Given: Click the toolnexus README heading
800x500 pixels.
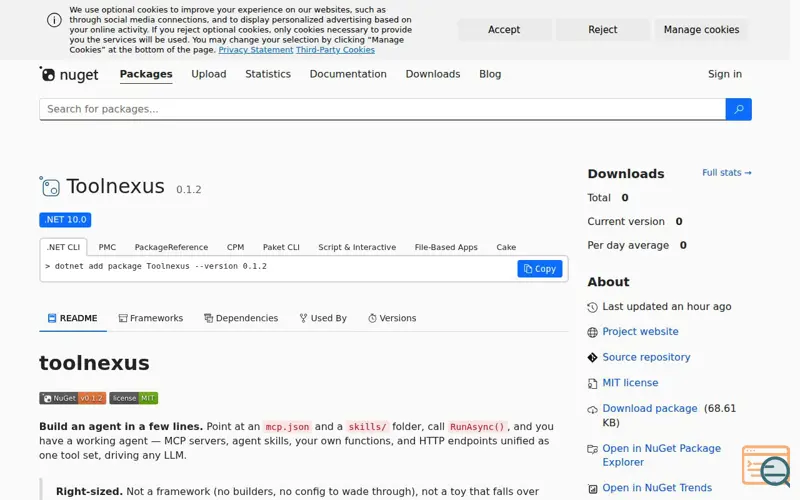Looking at the screenshot, I should click(x=94, y=363).
